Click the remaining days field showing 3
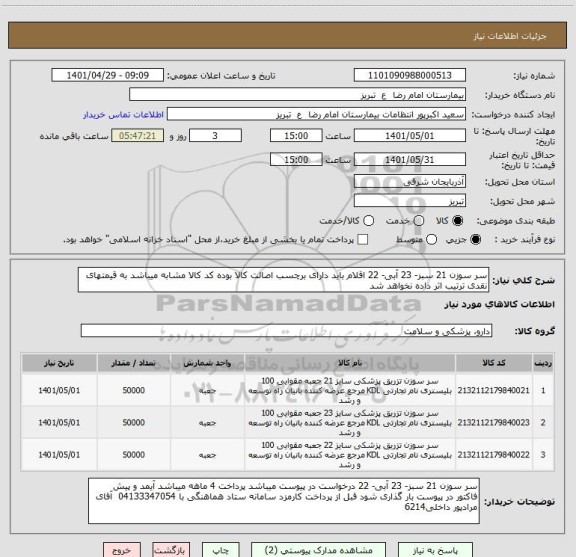Screen dimensions: 576x557 point(215,136)
